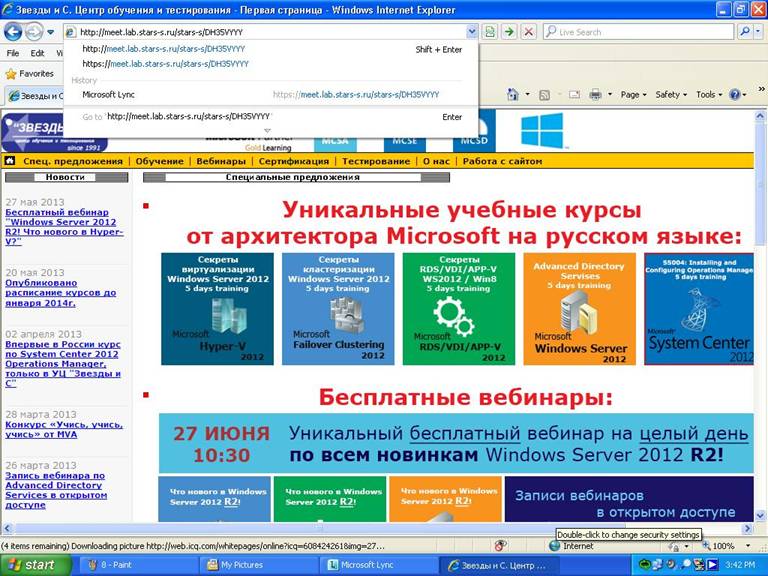
Task: Open Обучение menu item
Action: 160,161
